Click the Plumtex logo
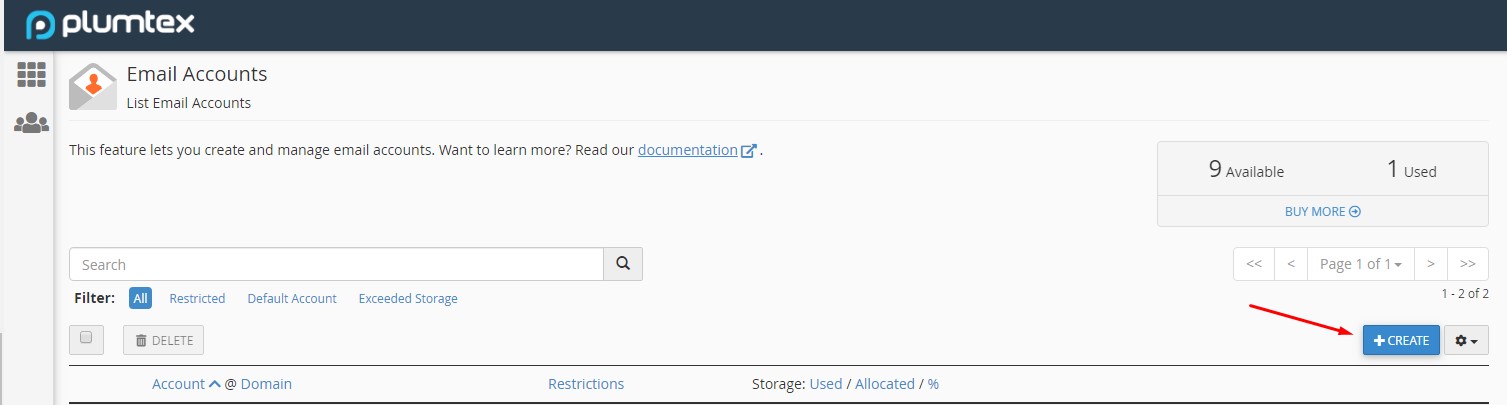The height and width of the screenshot is (405, 1507). pyautogui.click(x=110, y=24)
